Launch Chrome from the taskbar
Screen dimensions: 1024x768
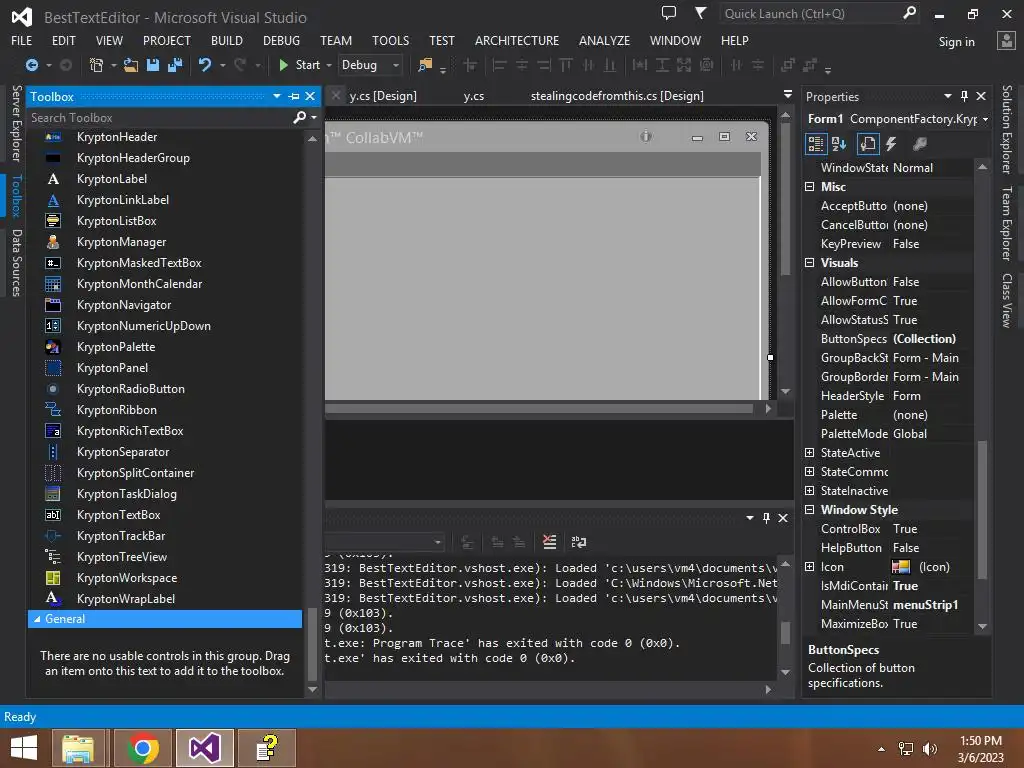[x=143, y=748]
